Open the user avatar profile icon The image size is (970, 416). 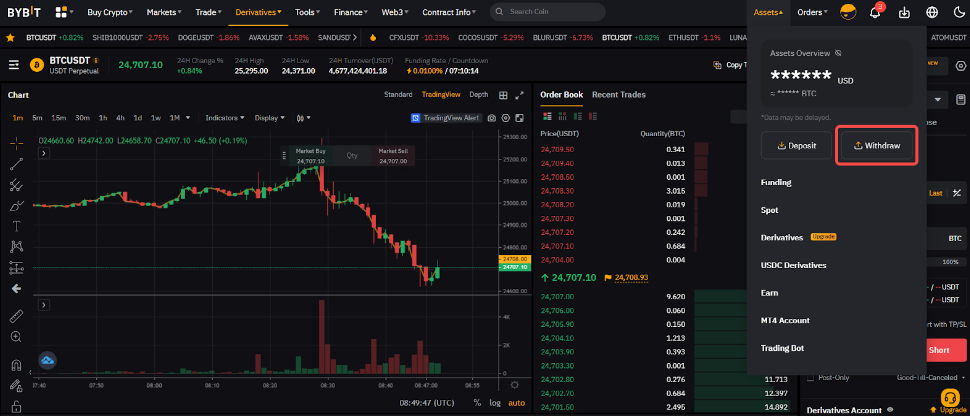848,12
